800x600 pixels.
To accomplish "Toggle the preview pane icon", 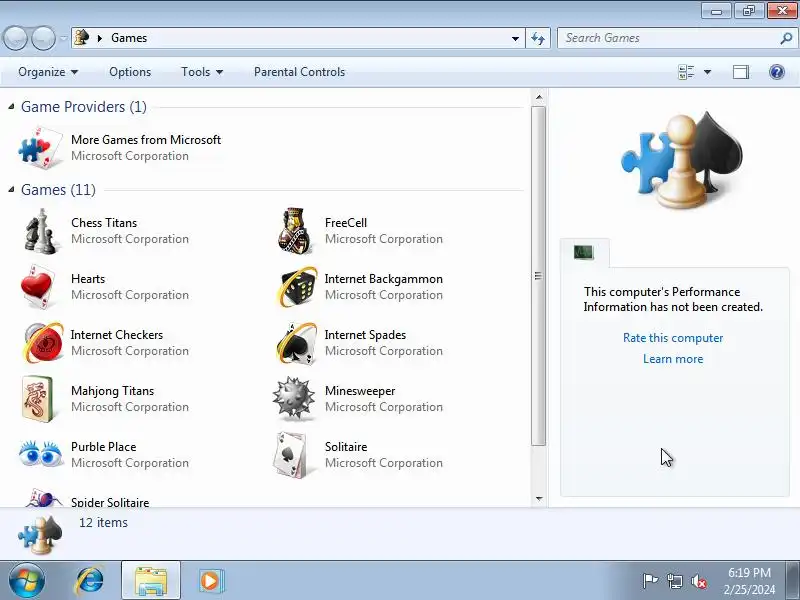I will click(x=741, y=72).
